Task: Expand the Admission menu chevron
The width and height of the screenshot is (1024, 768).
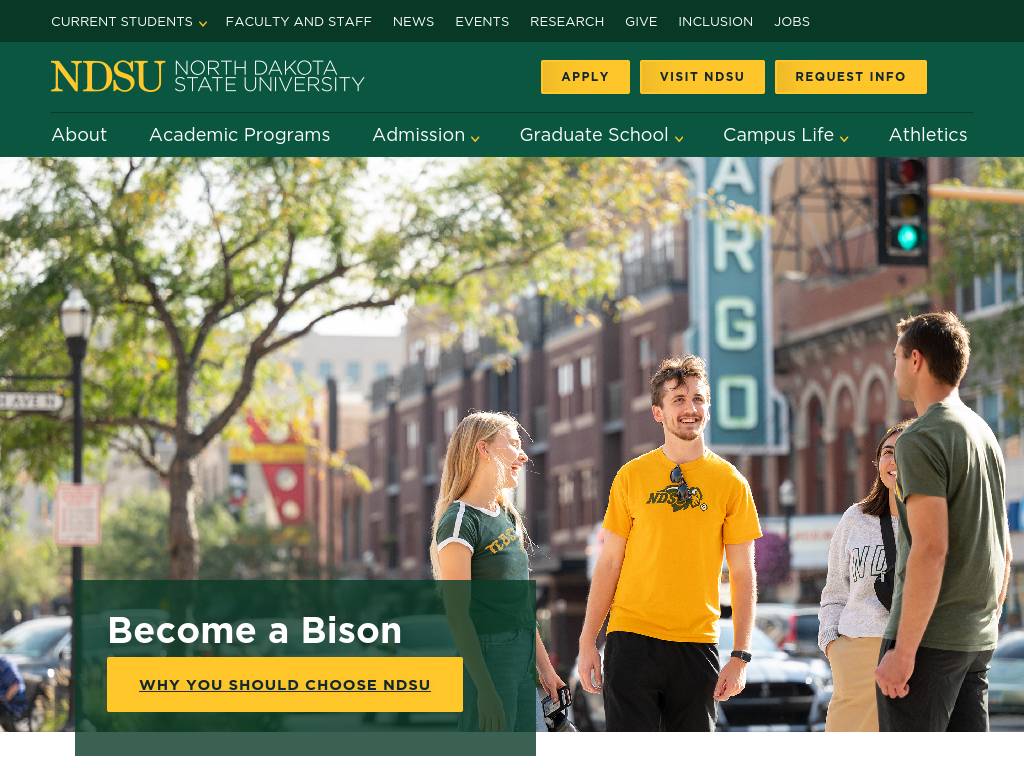Action: 475,138
